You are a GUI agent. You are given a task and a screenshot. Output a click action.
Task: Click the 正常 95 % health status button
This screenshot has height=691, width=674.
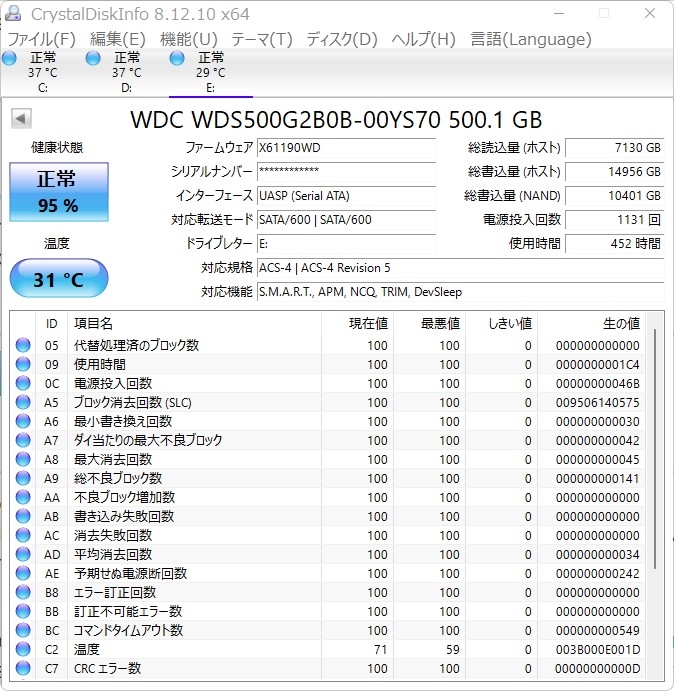[59, 192]
